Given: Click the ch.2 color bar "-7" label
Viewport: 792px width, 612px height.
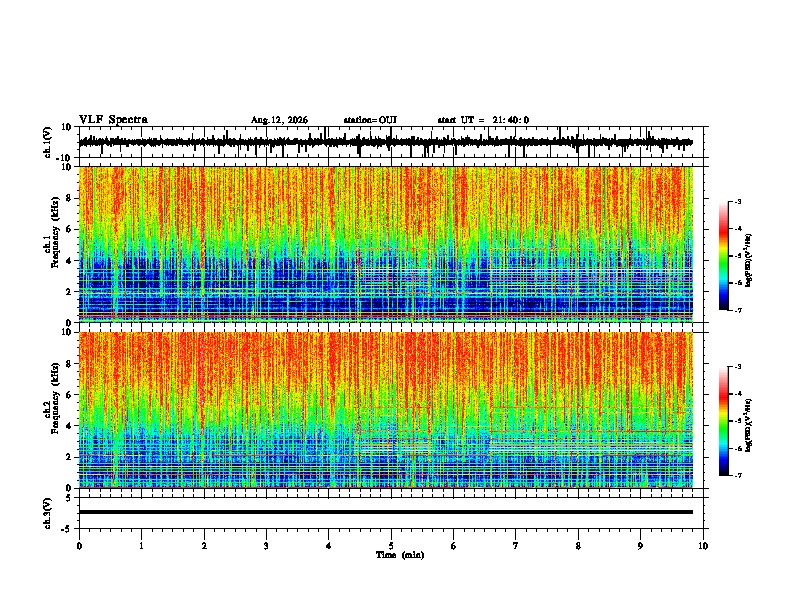Looking at the screenshot, I should coord(738,476).
